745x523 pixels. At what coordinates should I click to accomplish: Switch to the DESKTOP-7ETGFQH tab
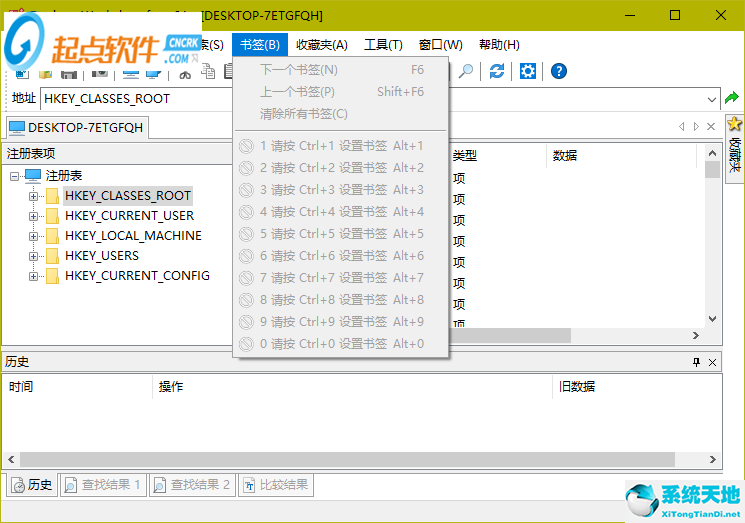[x=76, y=127]
